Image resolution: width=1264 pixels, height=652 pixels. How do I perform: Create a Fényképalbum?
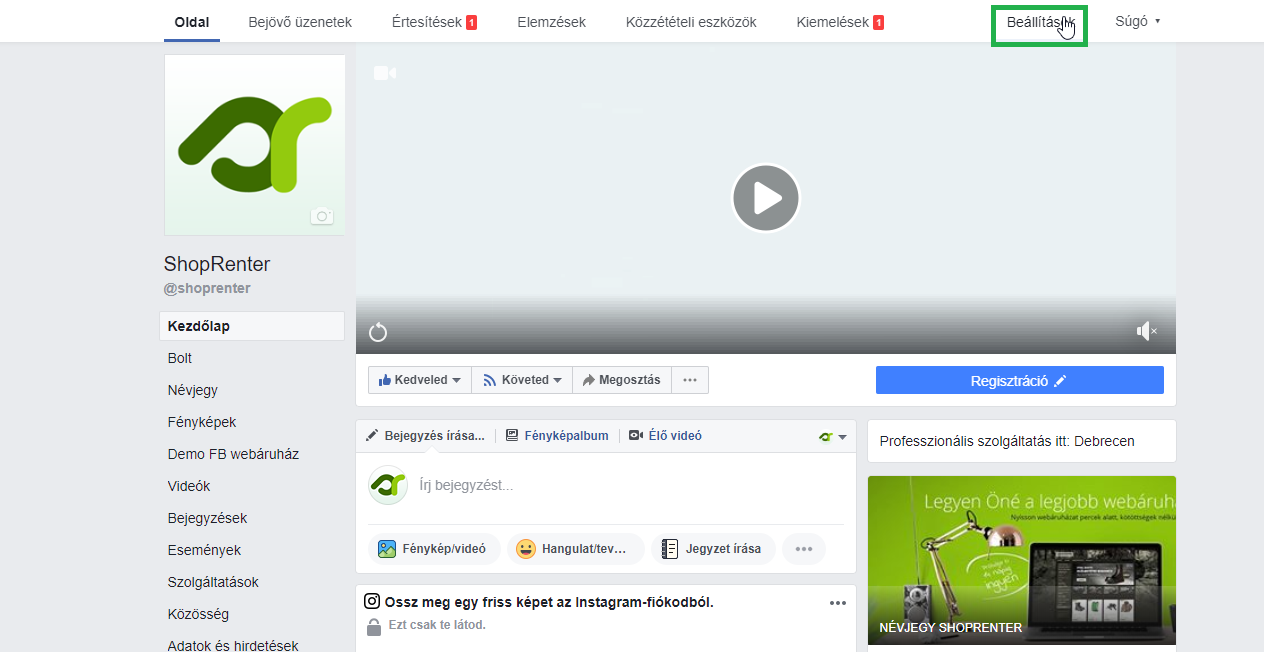point(557,436)
